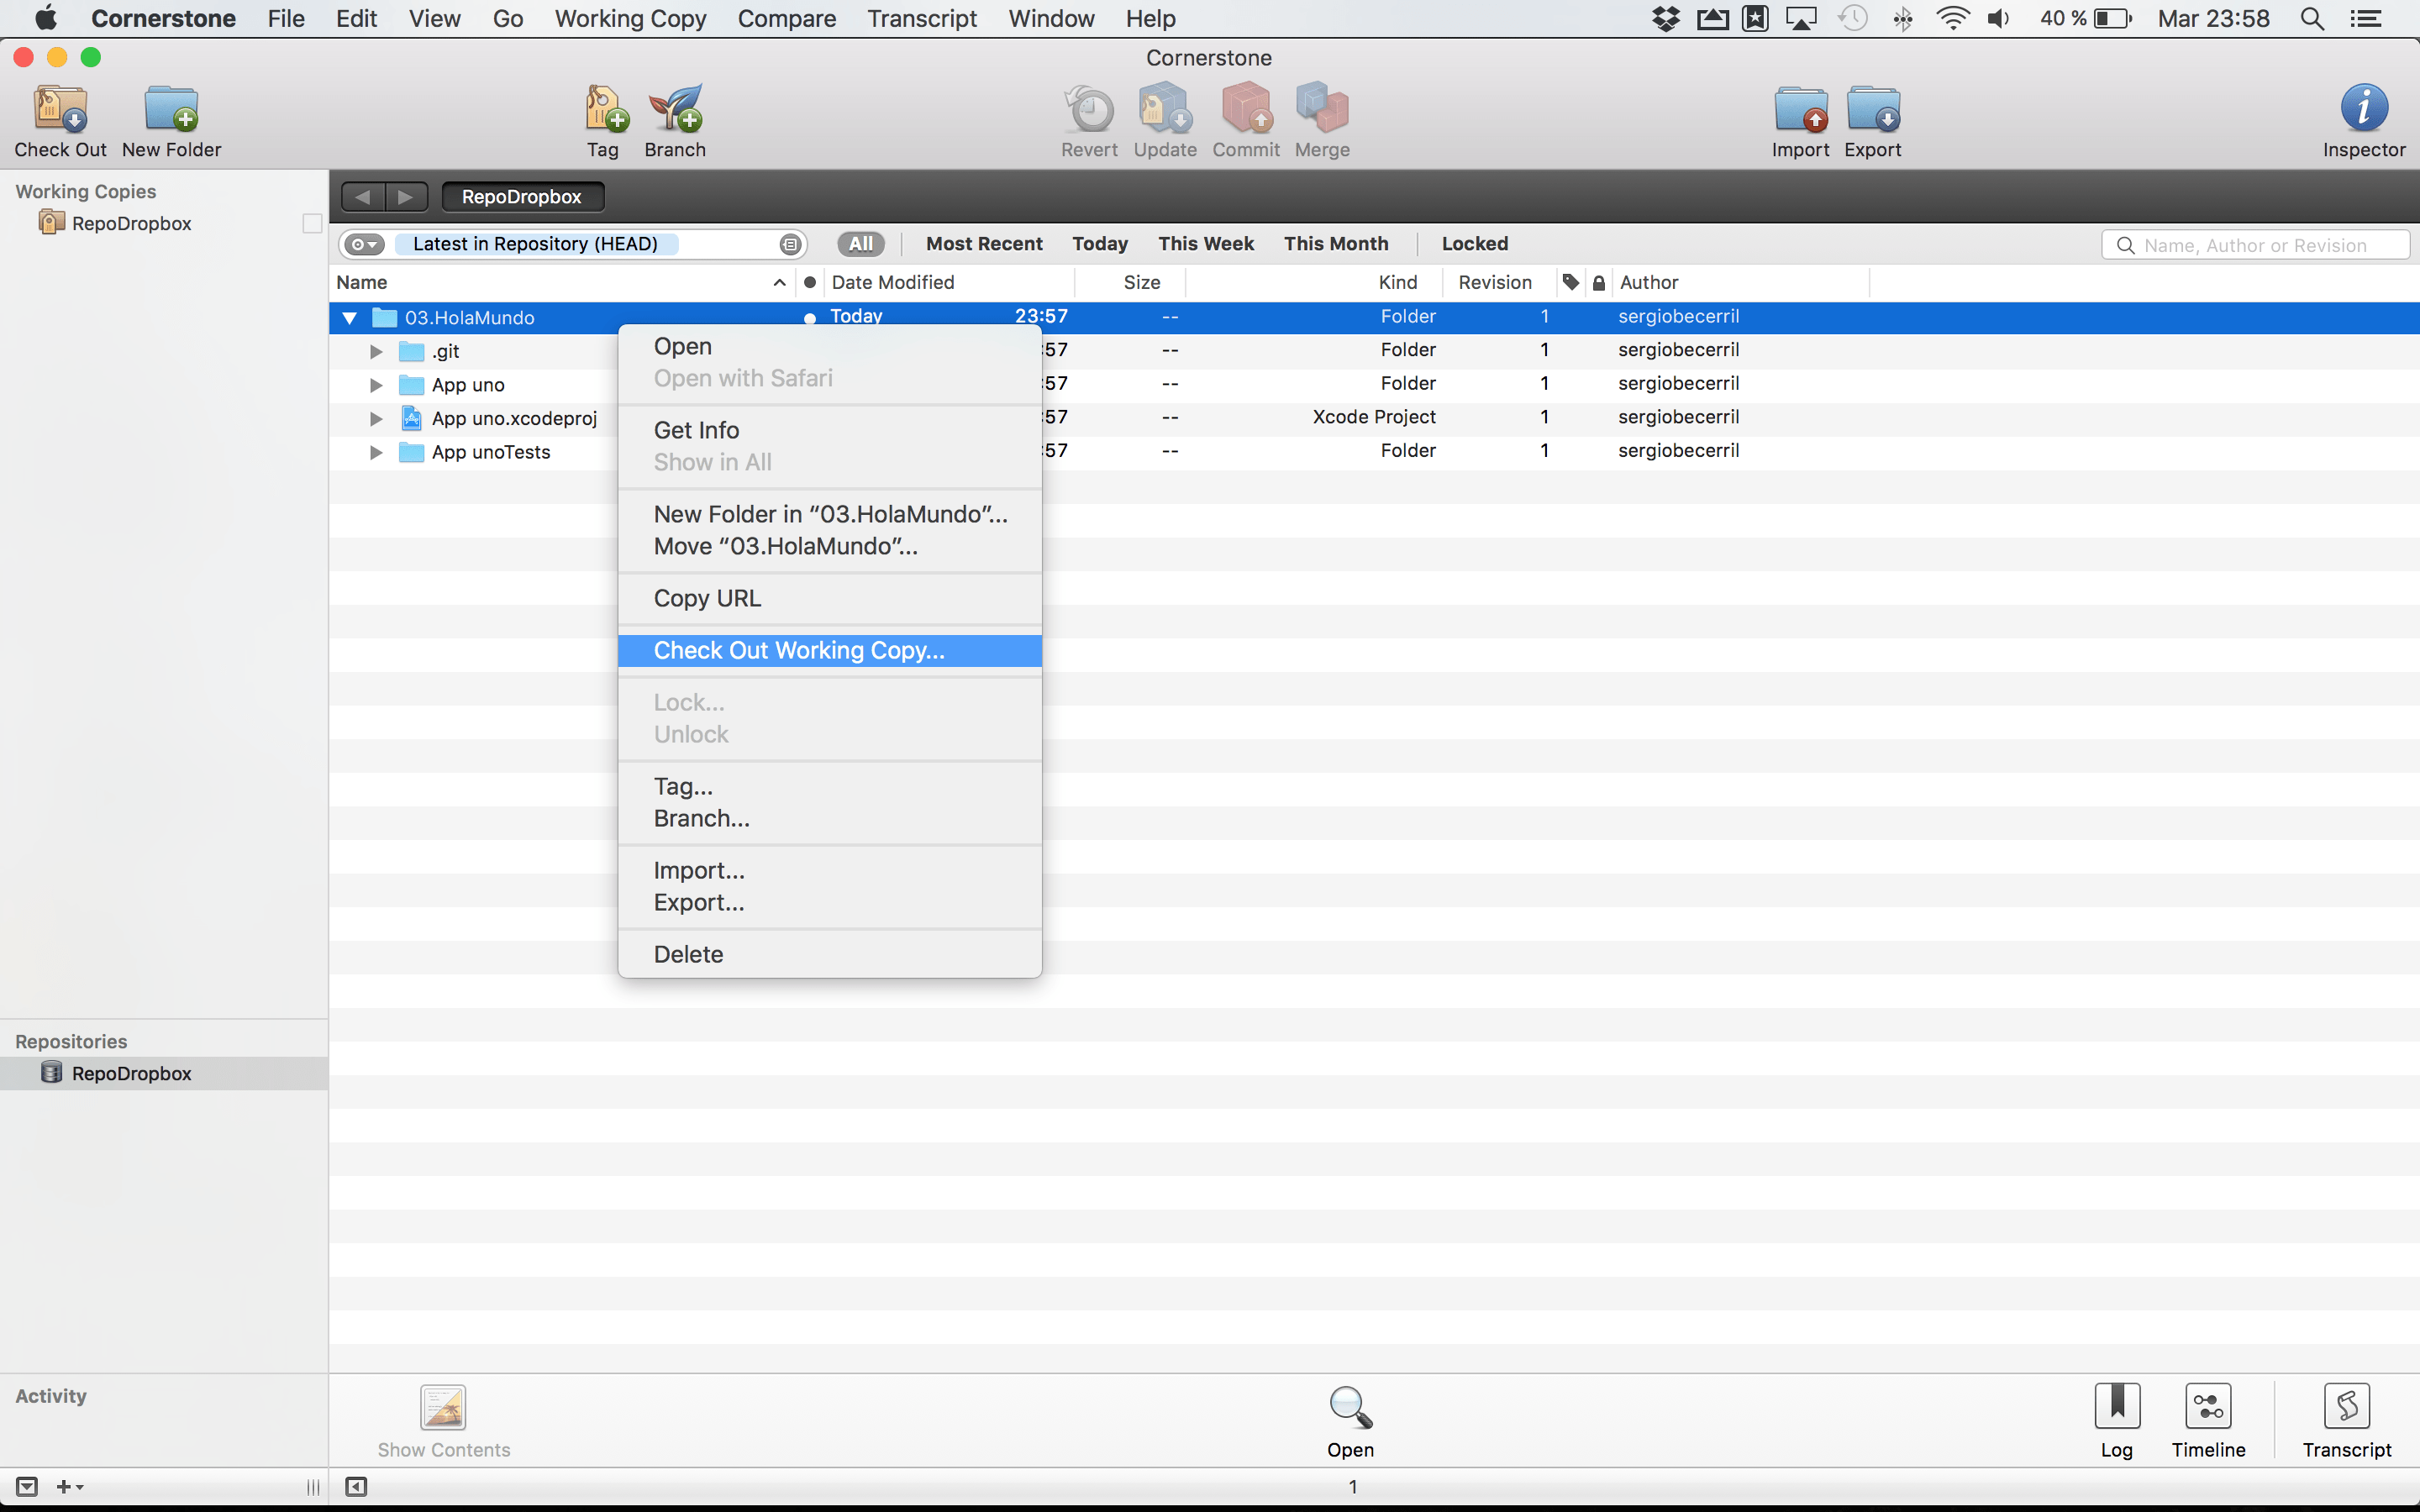Open the Dropbox menu bar icon

coord(1666,18)
